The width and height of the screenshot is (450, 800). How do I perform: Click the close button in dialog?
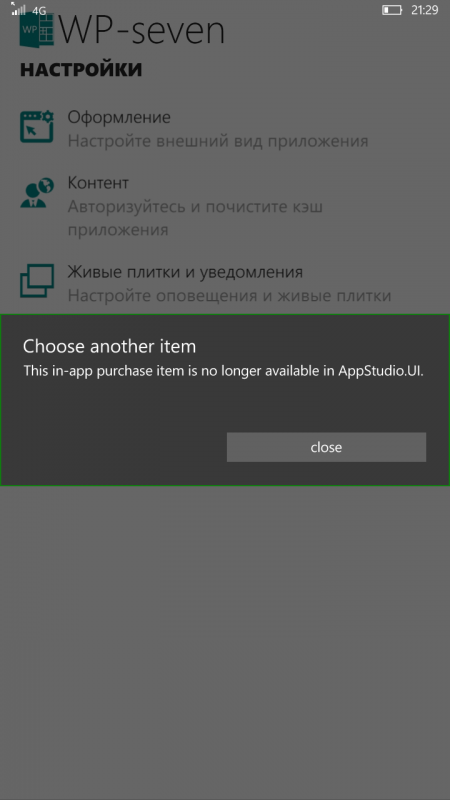click(326, 447)
